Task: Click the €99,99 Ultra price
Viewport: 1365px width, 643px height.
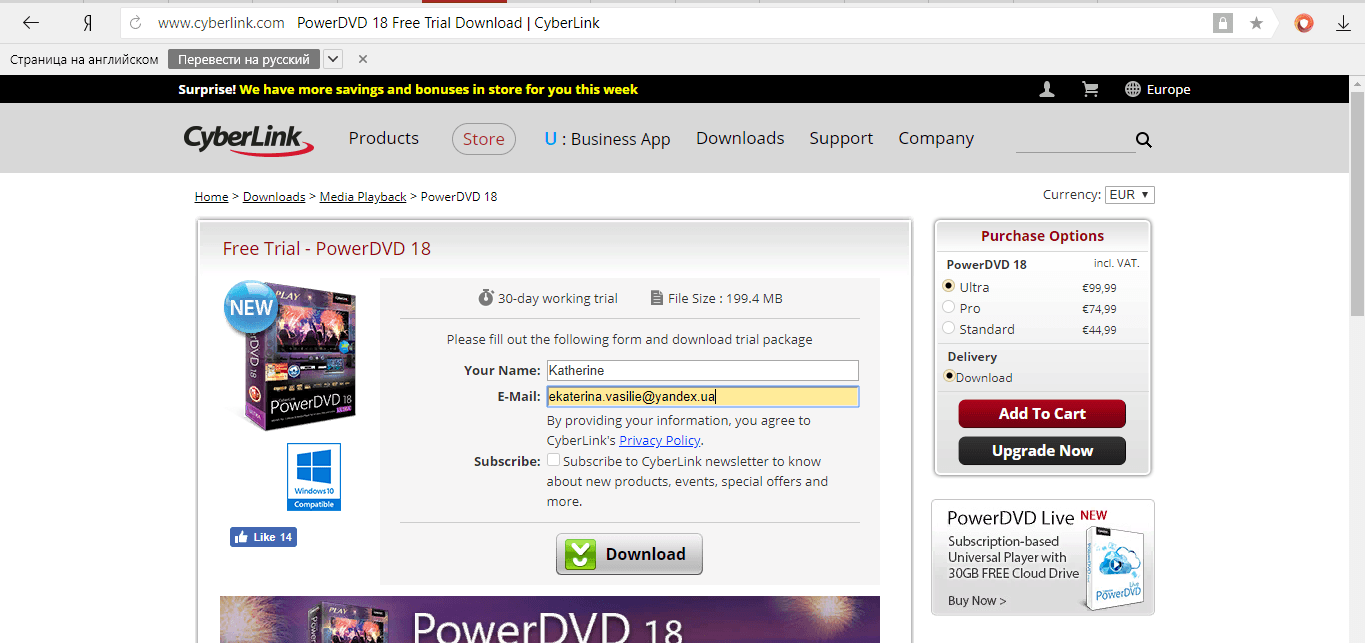Action: [x=1099, y=288]
